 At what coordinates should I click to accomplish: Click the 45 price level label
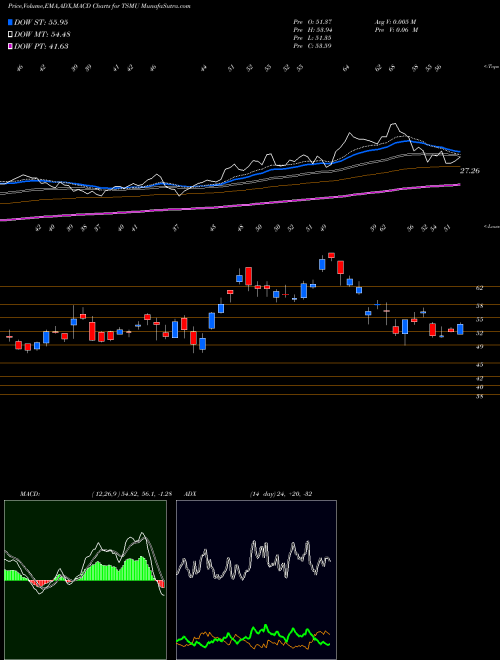[x=479, y=365]
